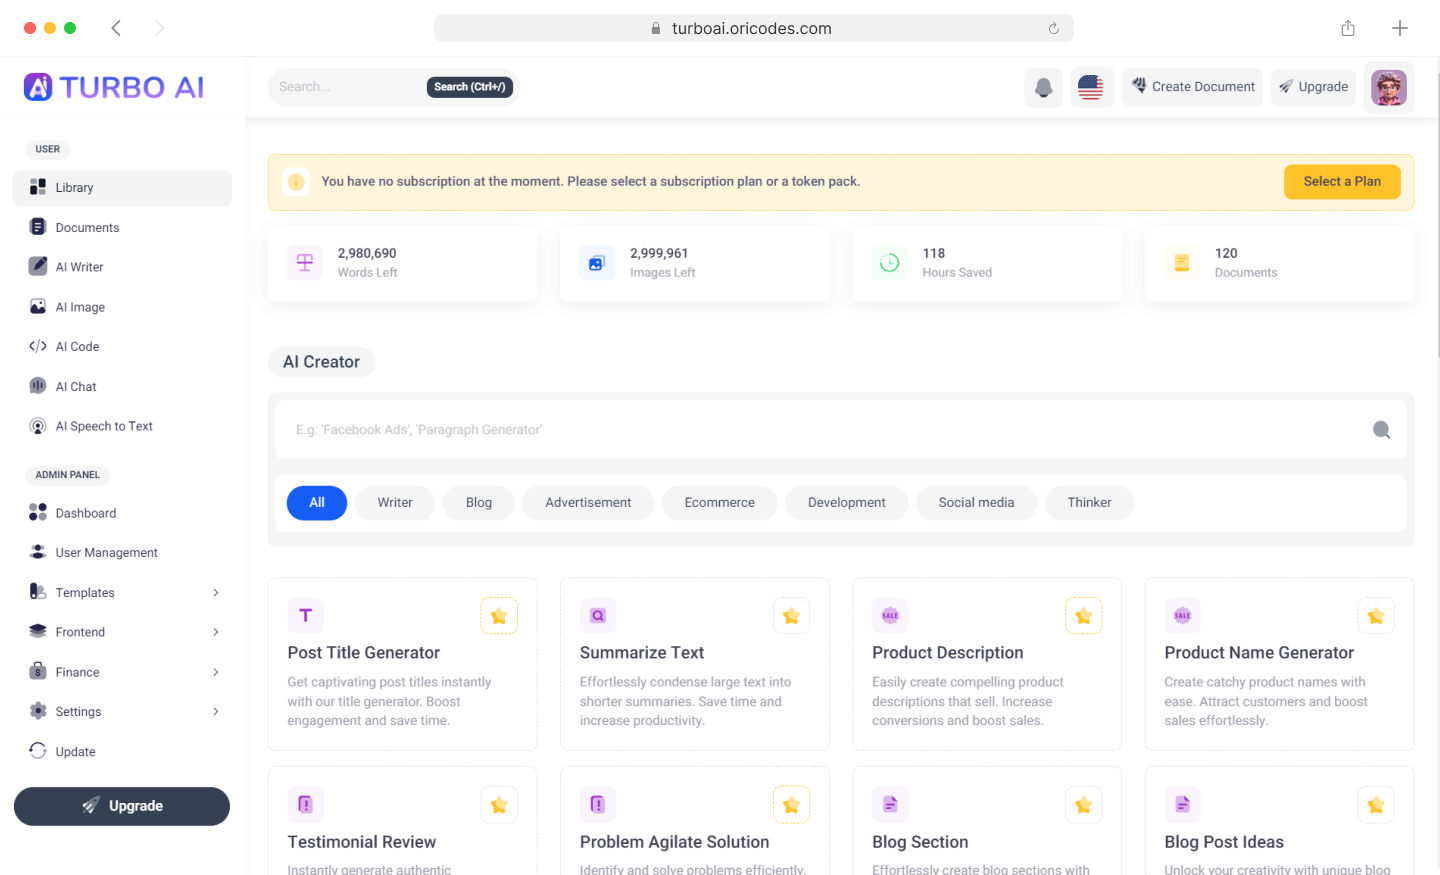Toggle favorite star on Product Name Generator
The image size is (1440, 875).
click(1375, 616)
